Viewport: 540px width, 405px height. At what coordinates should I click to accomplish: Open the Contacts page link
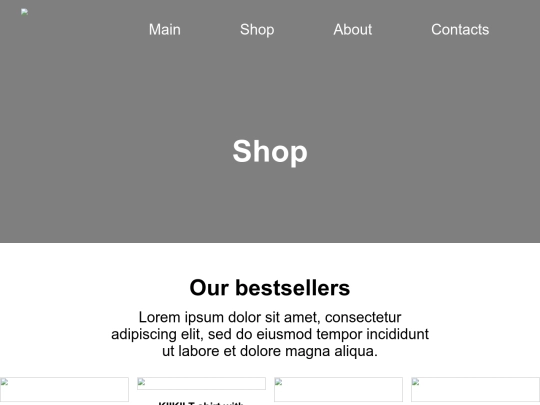(460, 30)
